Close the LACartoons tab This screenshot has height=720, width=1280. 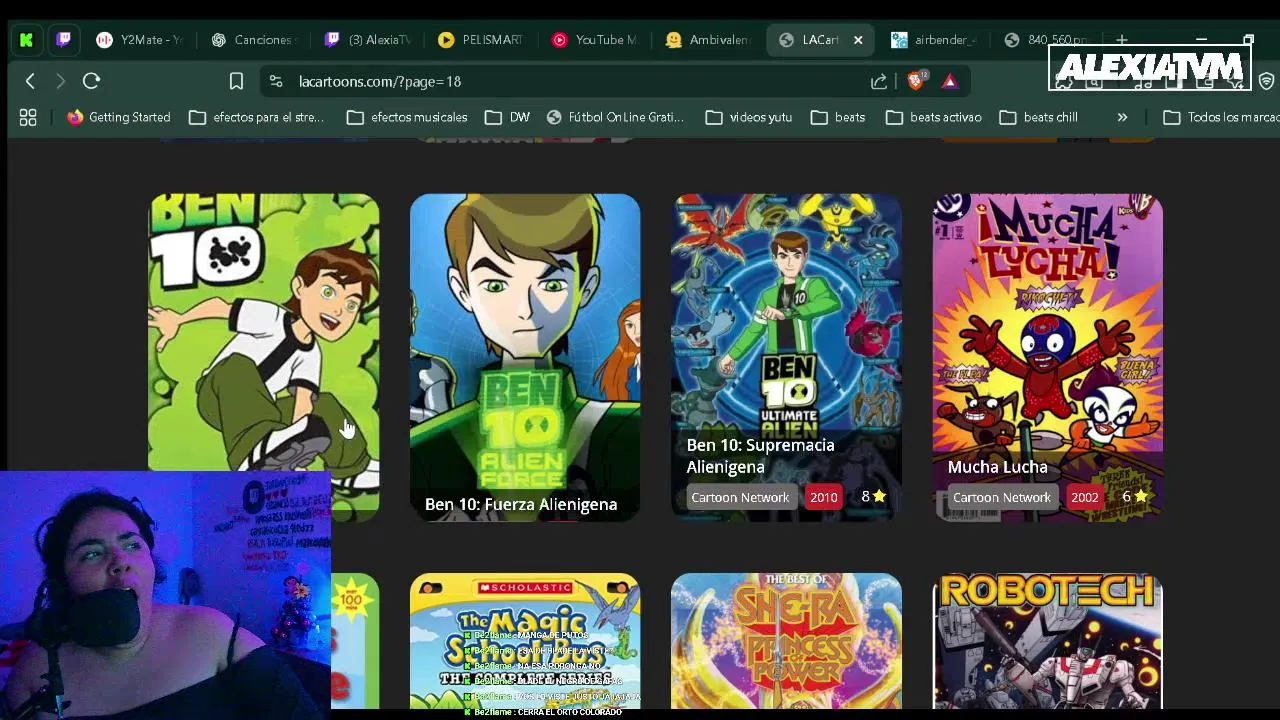tap(858, 40)
